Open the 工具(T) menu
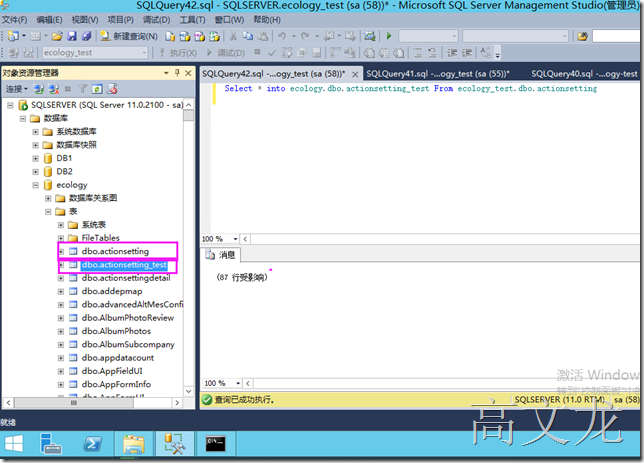The height and width of the screenshot is (463, 644). [192, 20]
